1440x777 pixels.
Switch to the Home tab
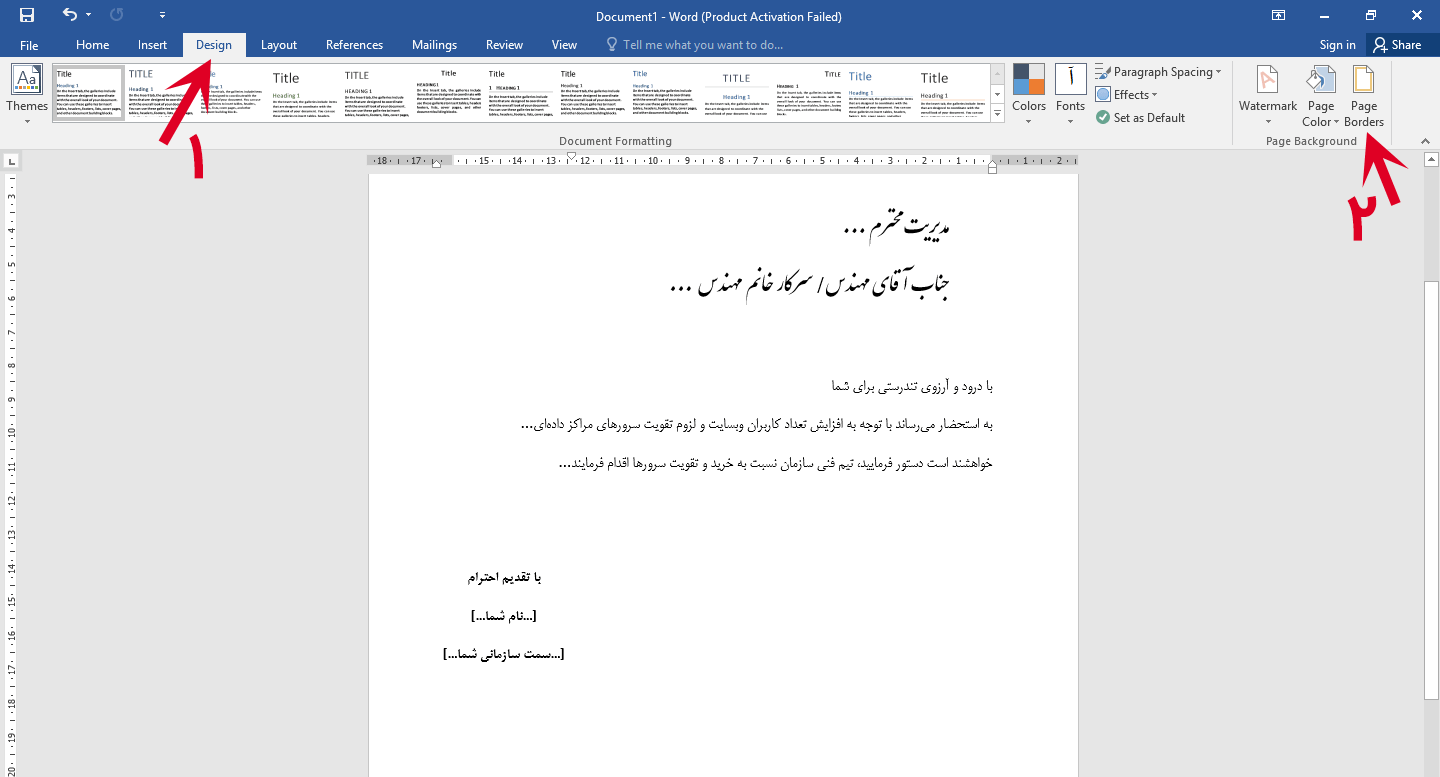(x=93, y=45)
